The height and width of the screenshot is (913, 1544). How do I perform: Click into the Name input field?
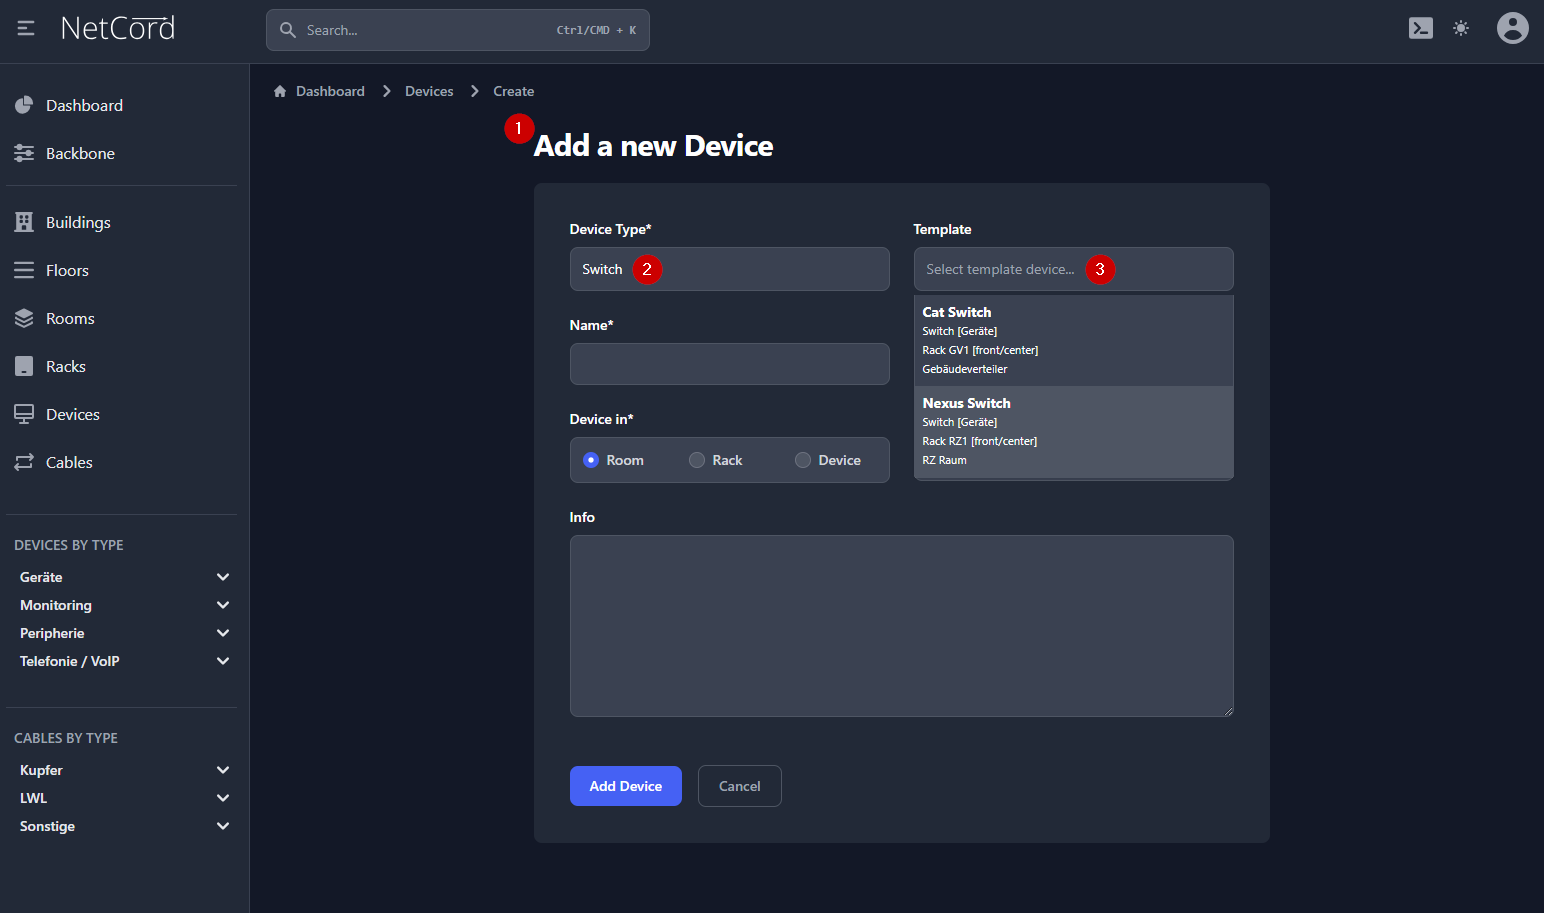click(x=729, y=364)
